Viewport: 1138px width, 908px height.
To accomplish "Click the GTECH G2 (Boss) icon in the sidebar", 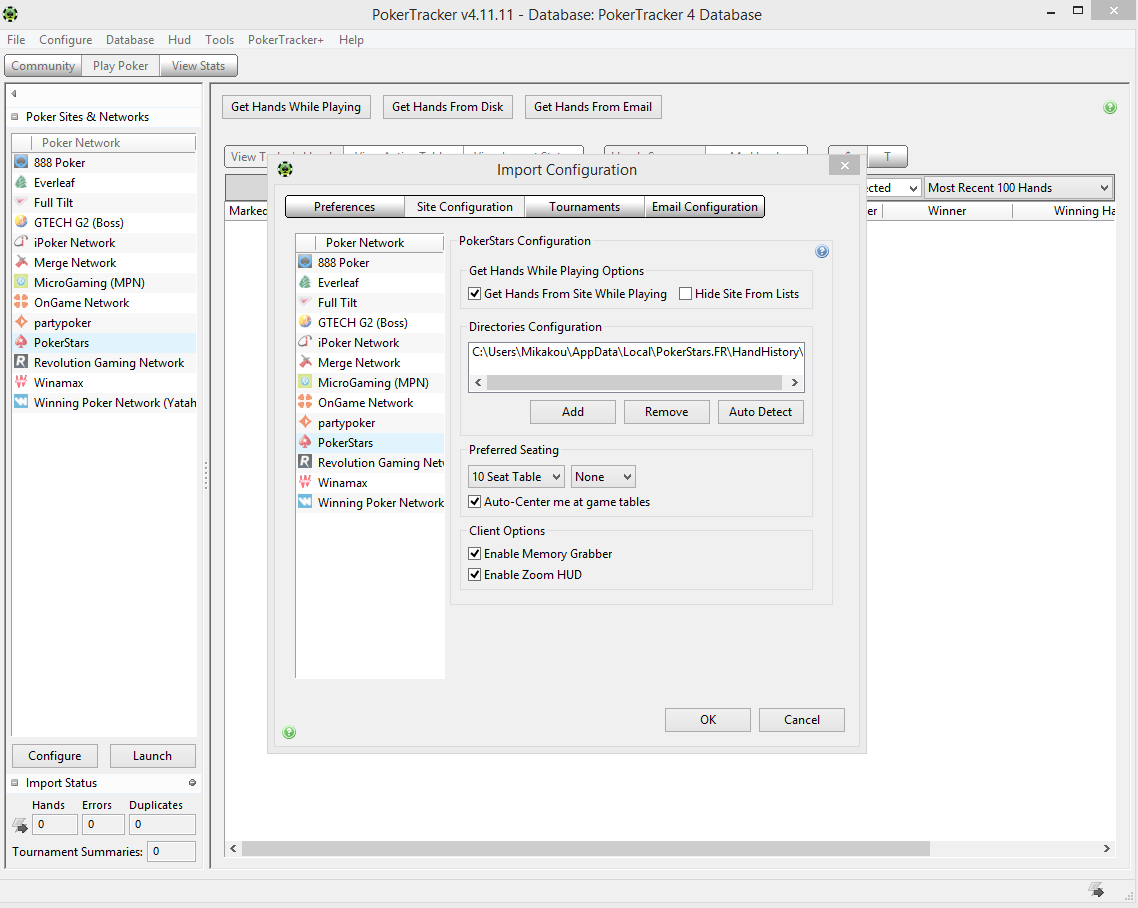I will [21, 222].
